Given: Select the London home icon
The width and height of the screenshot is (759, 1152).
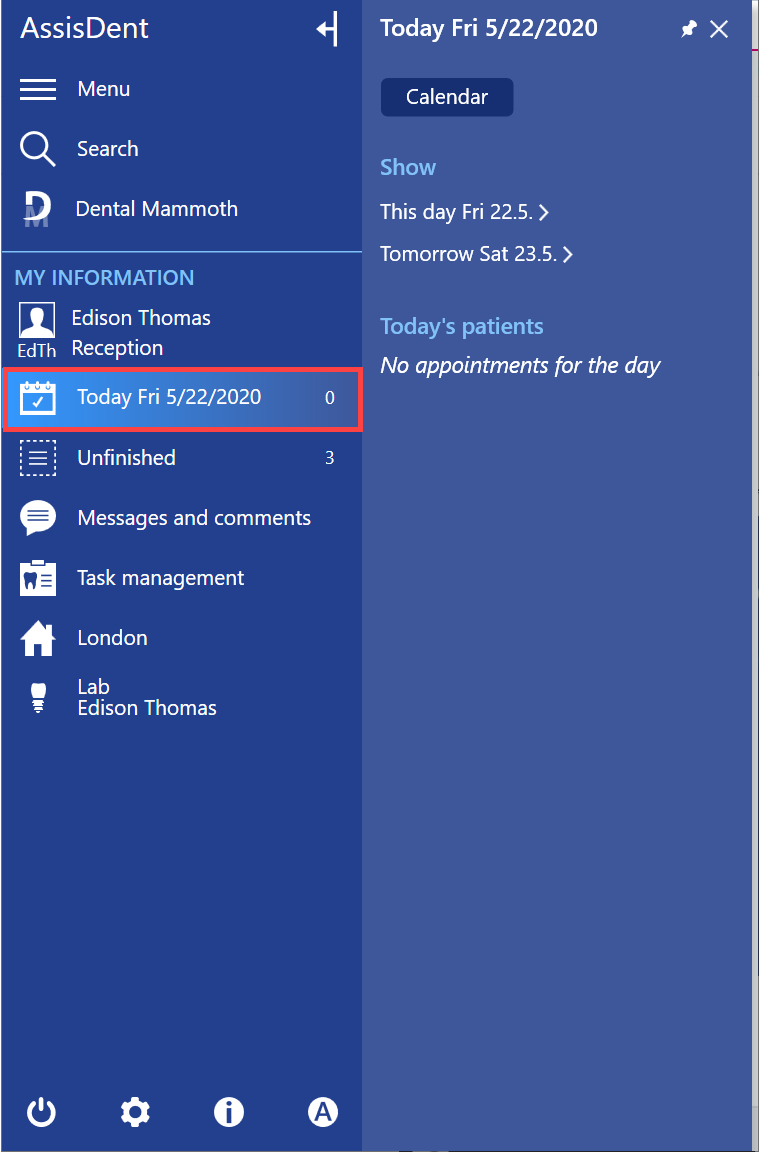Looking at the screenshot, I should (37, 638).
